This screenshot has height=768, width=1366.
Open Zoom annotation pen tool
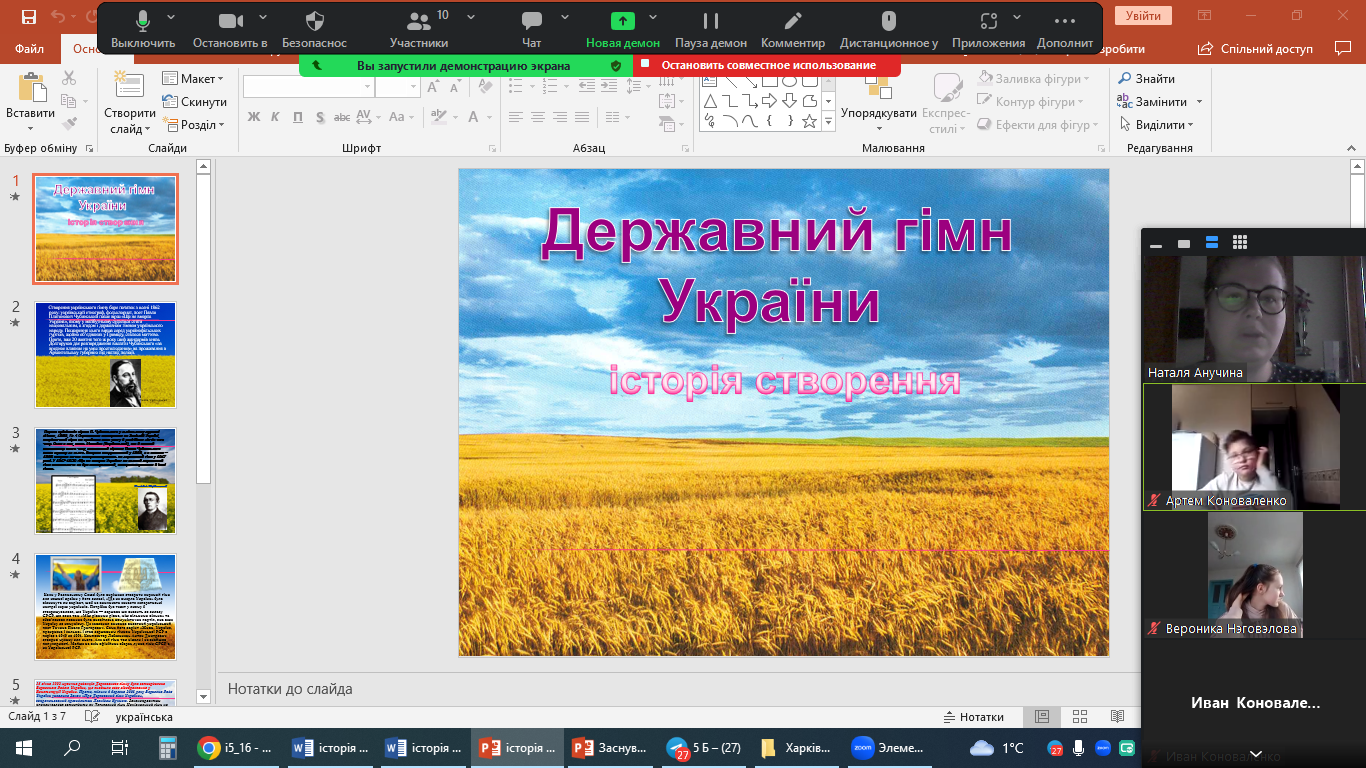coord(793,29)
